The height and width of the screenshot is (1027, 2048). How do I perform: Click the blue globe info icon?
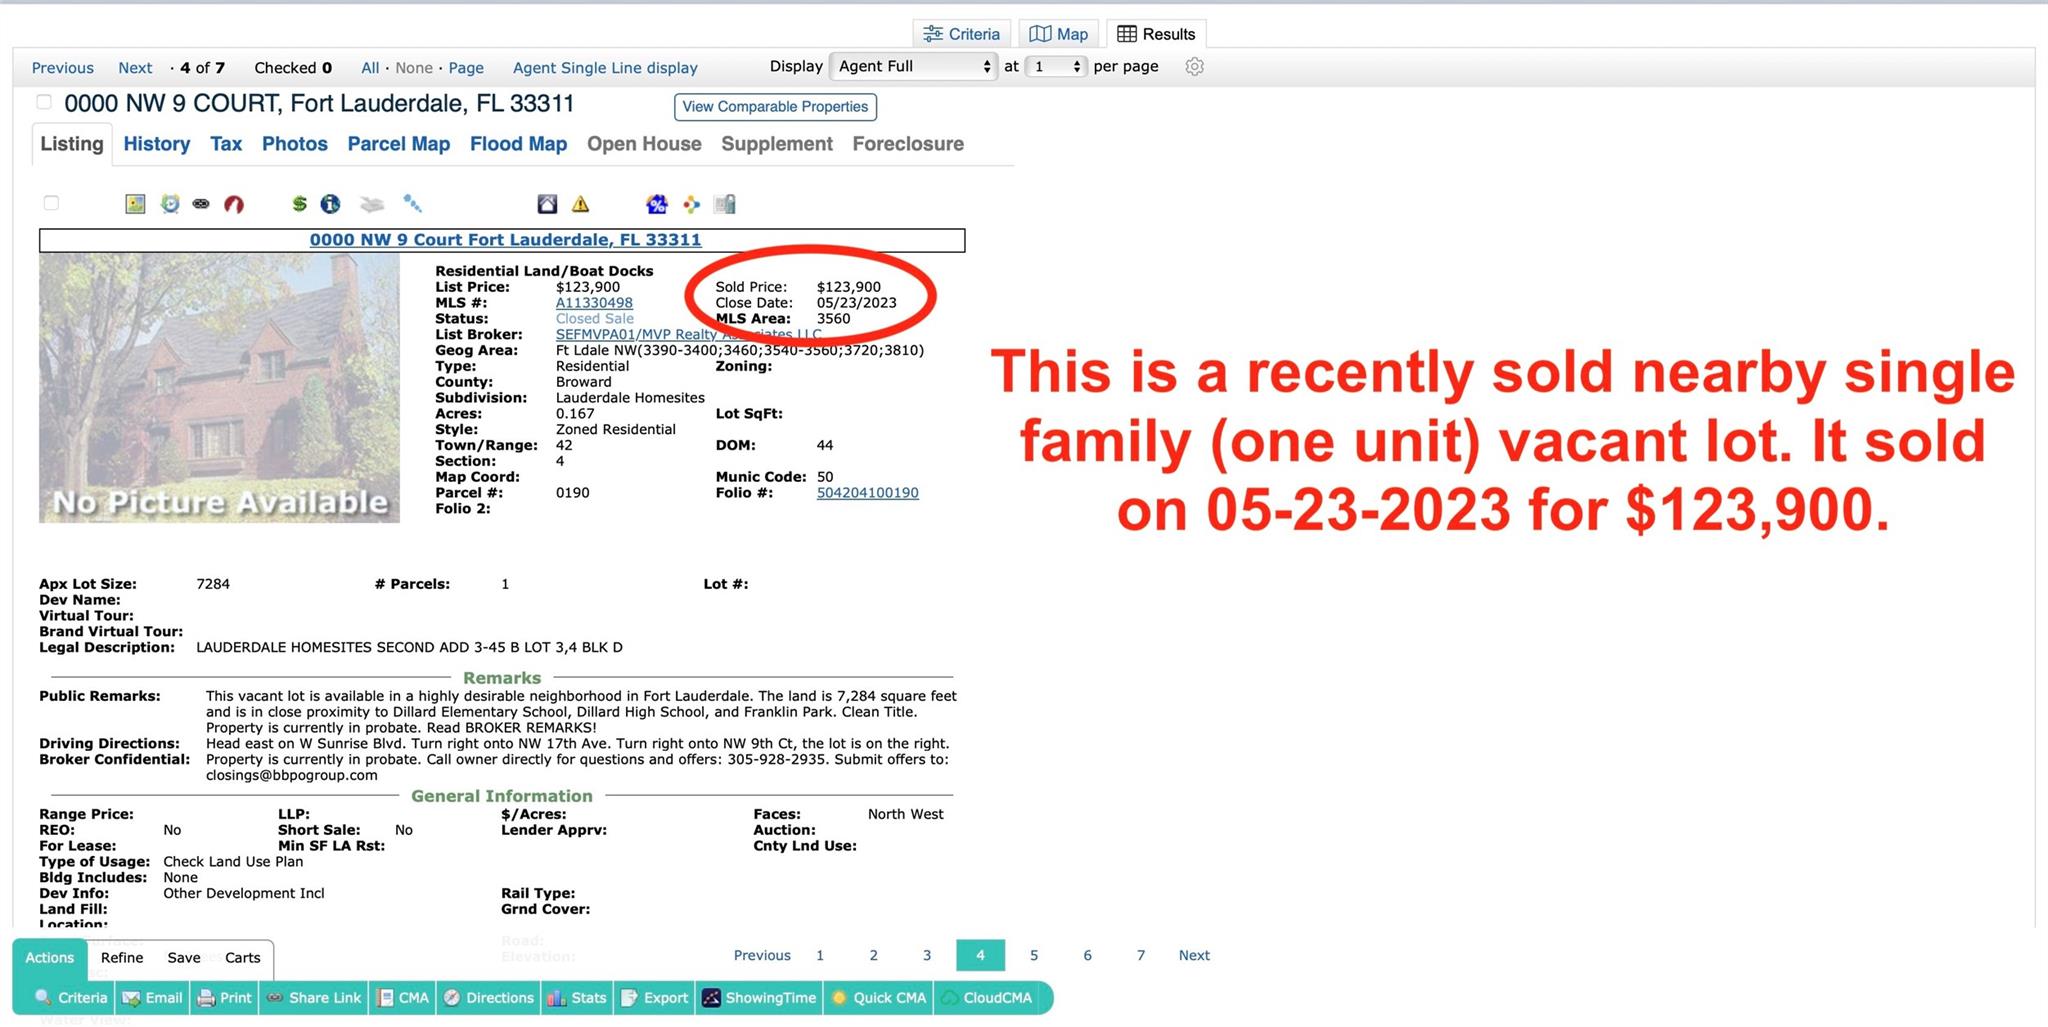point(330,204)
